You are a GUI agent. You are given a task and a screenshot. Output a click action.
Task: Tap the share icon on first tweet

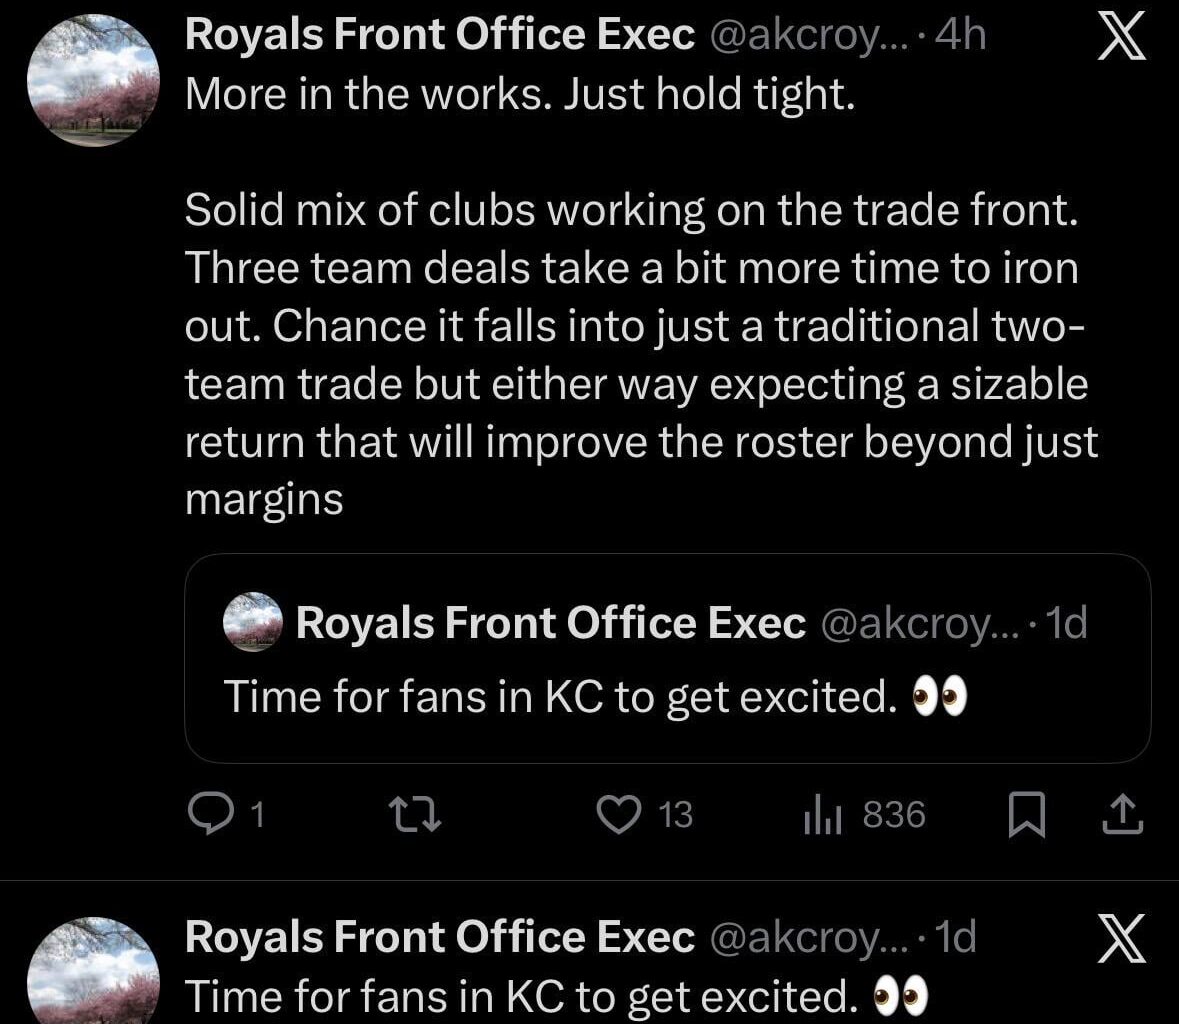point(1122,815)
